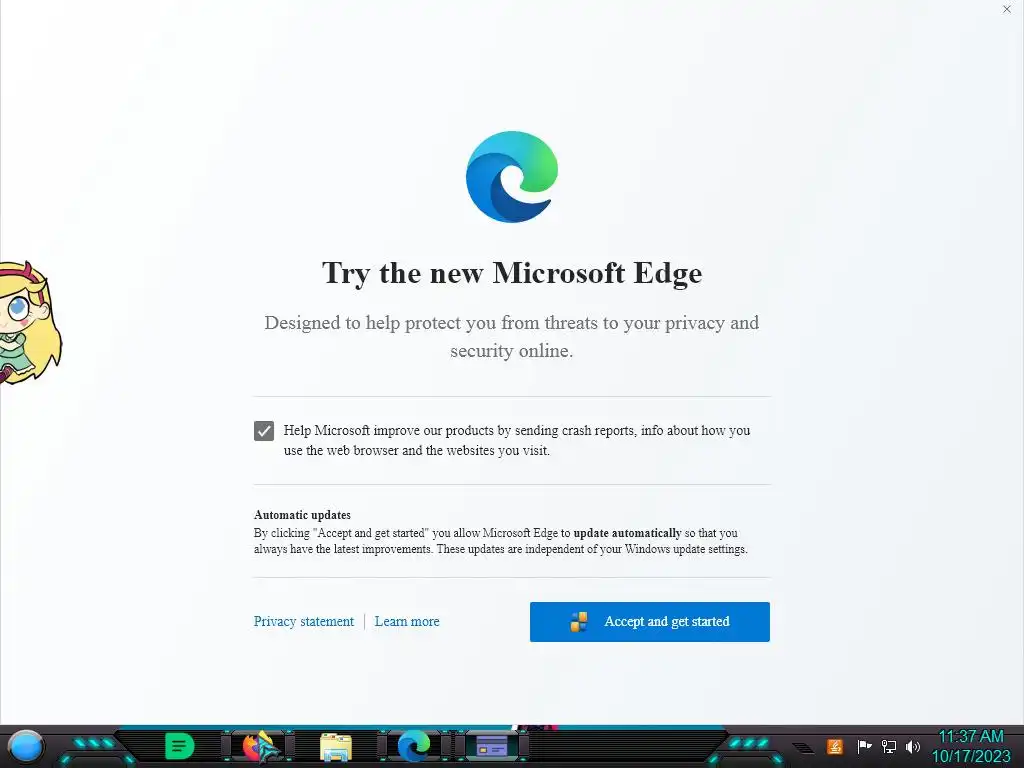Switch to Microsoft Edge taskbar icon
Screen dimensions: 1024x768
[x=414, y=746]
